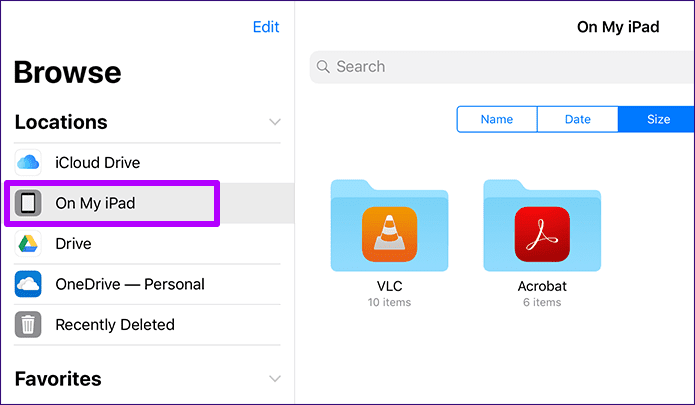The height and width of the screenshot is (405, 695).
Task: Select the On My iPad device icon
Action: point(28,203)
